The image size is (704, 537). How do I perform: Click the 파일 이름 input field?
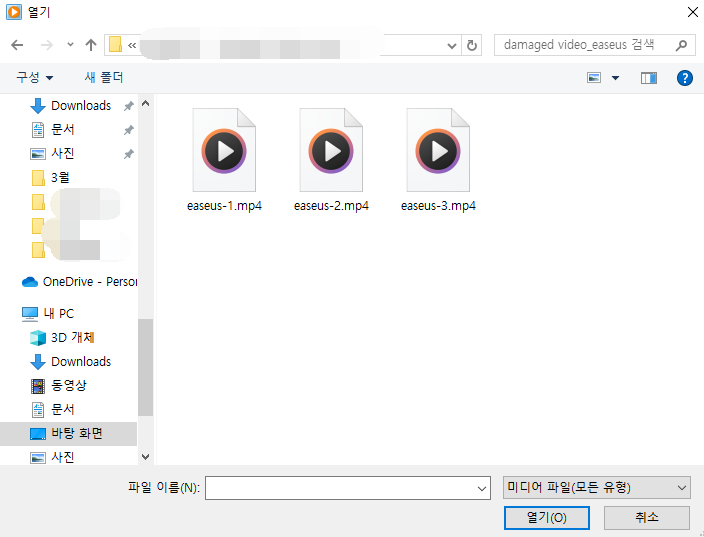pos(348,488)
